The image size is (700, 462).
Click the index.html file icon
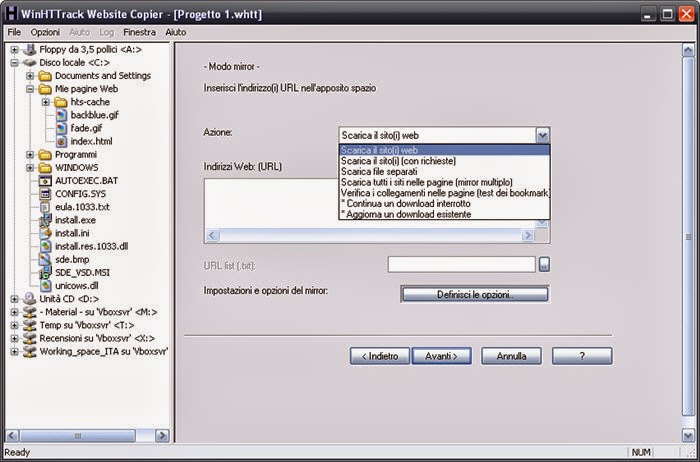(61, 142)
